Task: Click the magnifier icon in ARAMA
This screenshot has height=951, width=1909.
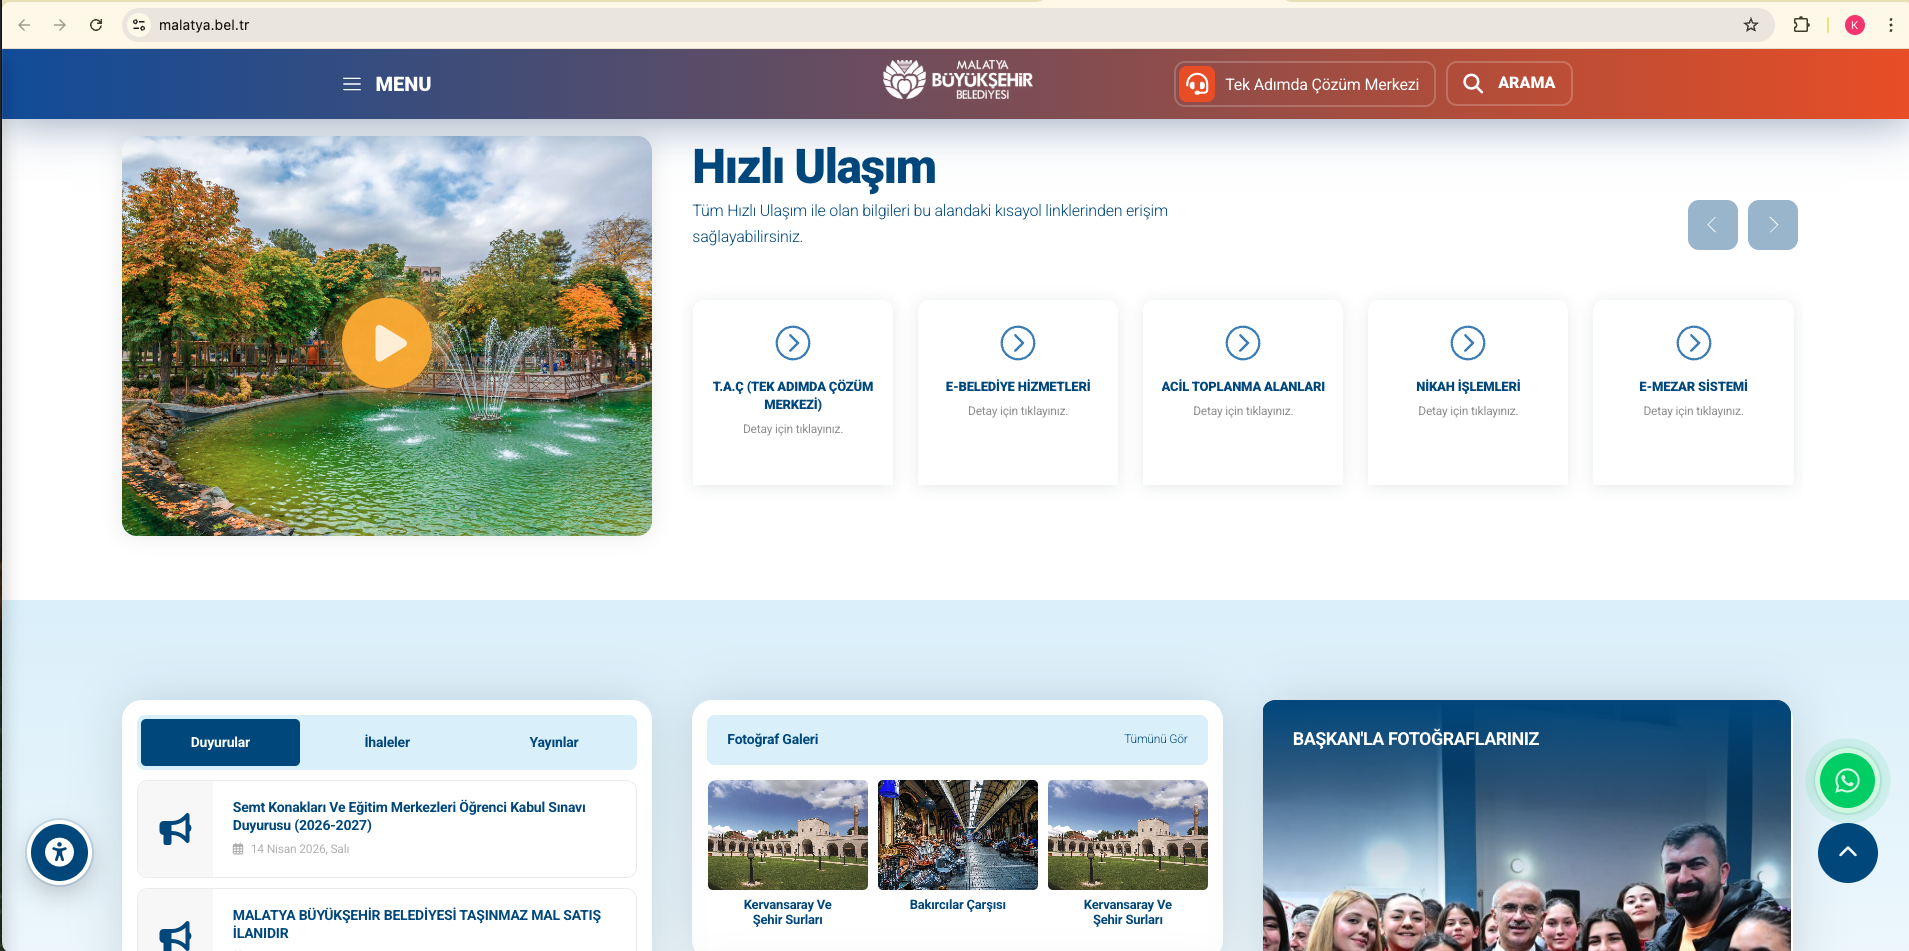Action: pos(1473,84)
